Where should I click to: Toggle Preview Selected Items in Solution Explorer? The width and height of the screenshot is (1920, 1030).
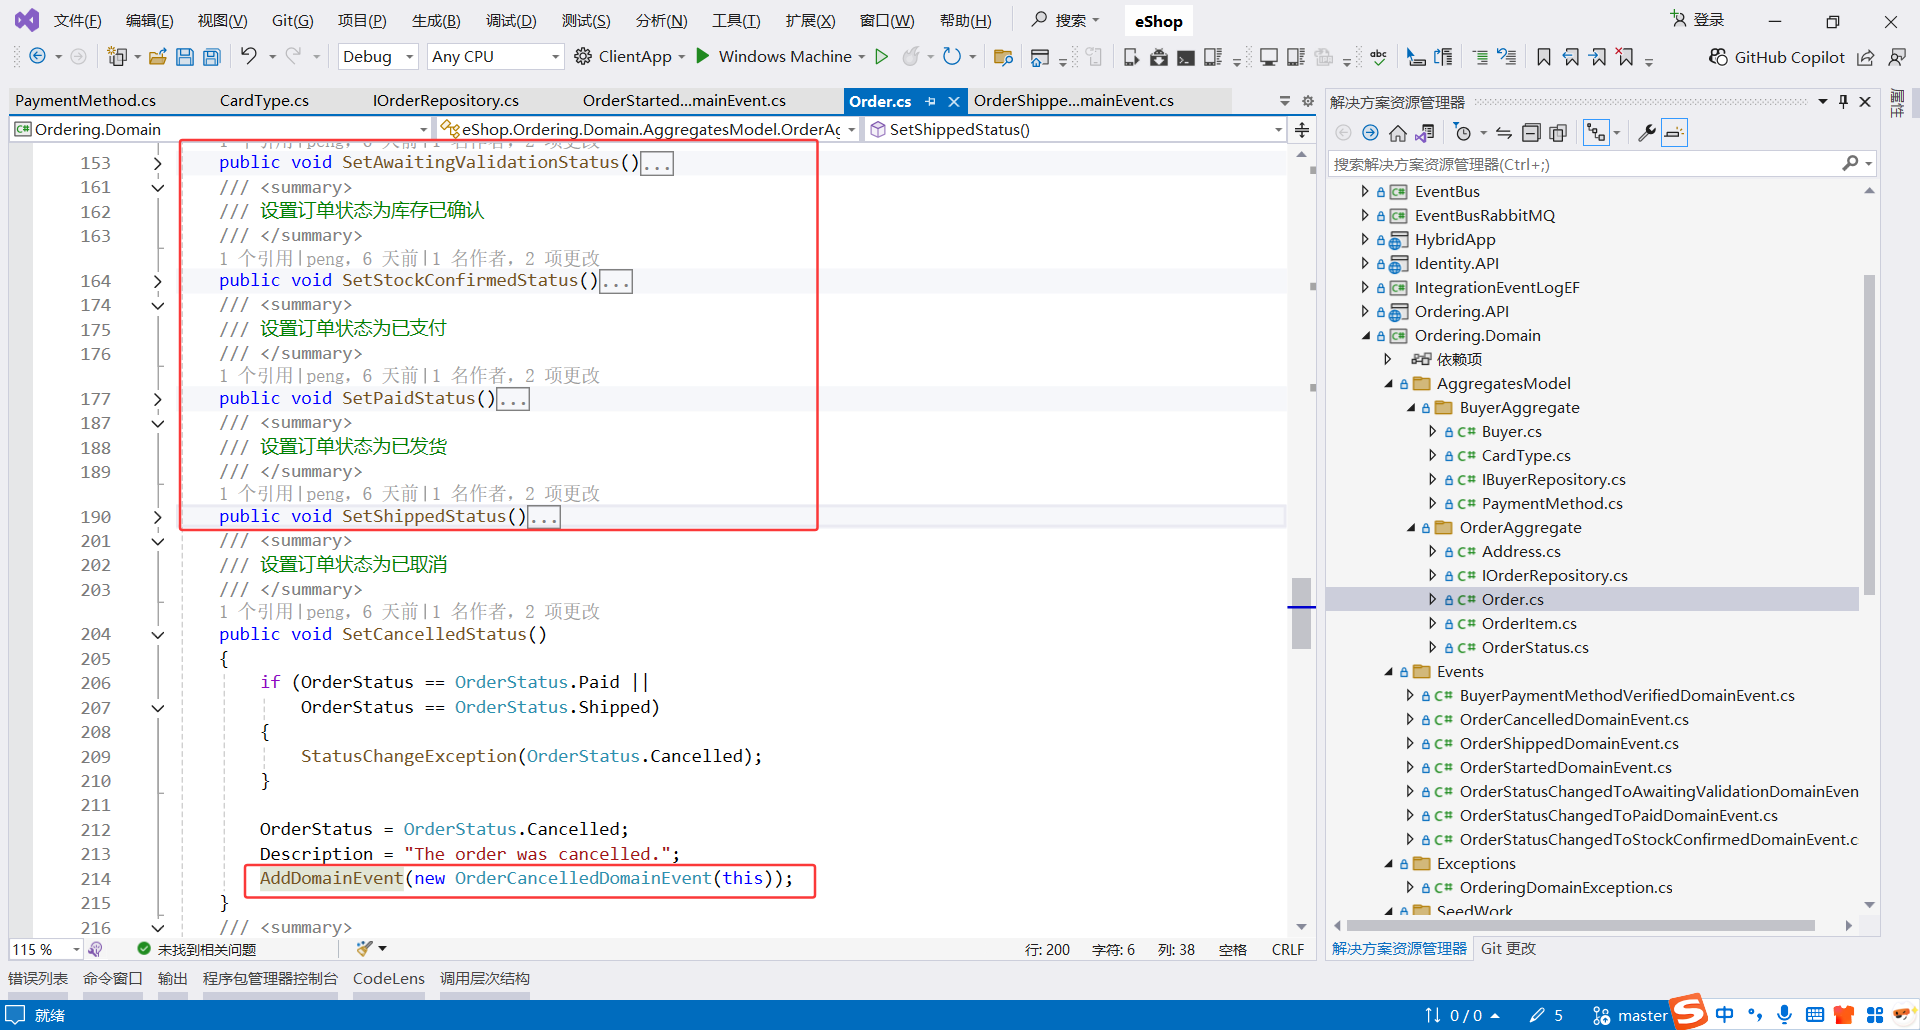[x=1674, y=133]
